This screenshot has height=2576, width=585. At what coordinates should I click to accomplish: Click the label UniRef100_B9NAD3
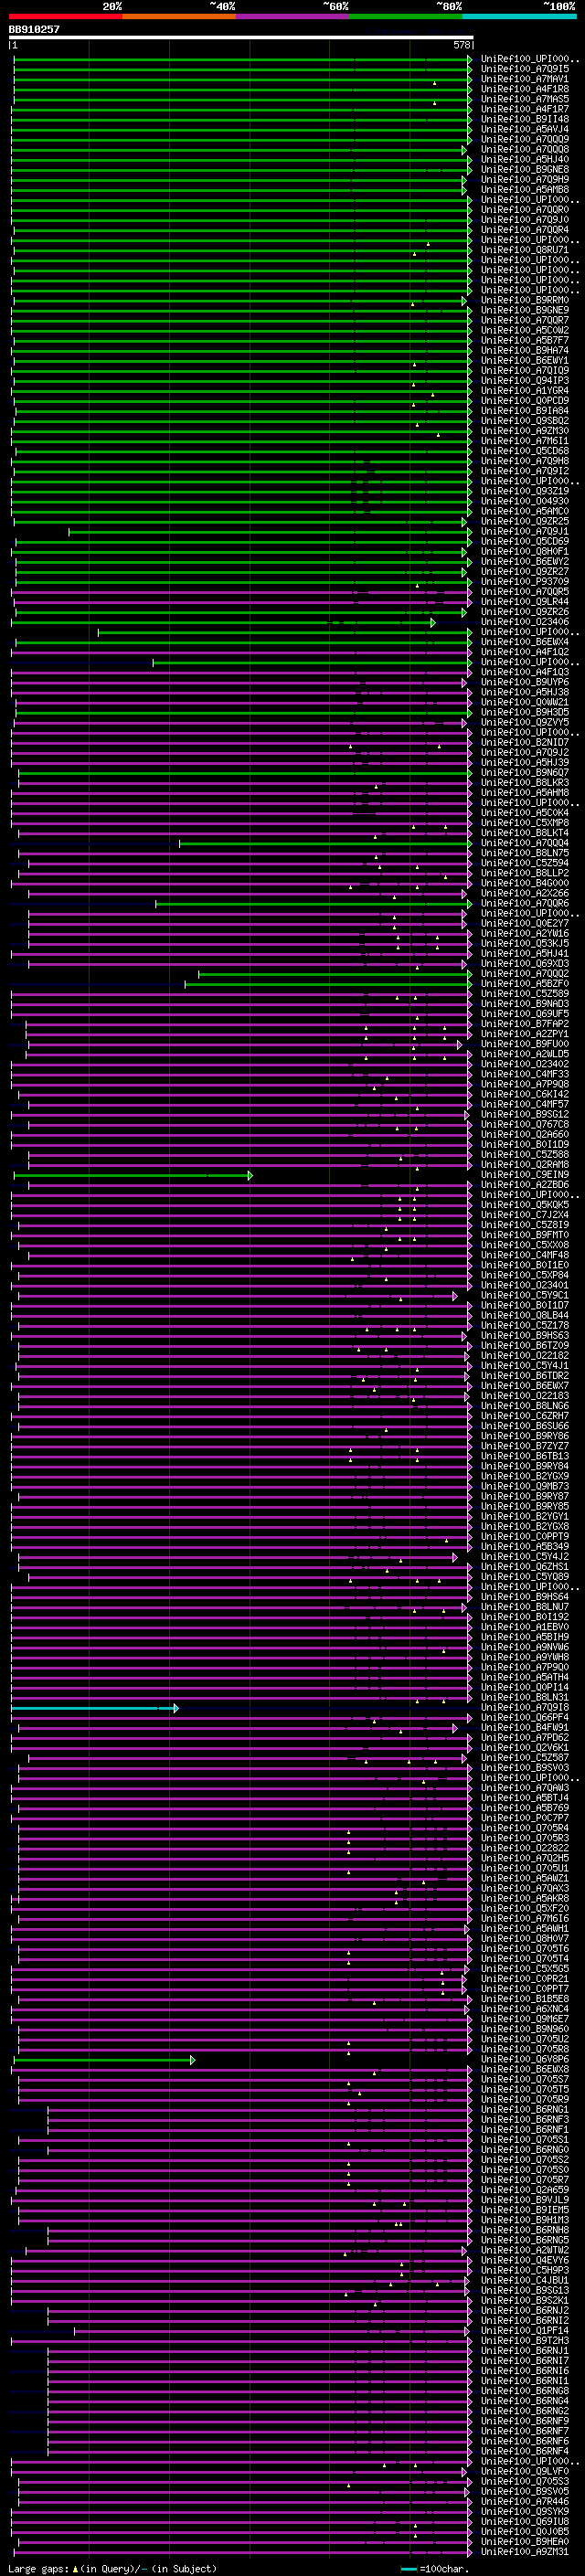[525, 1004]
